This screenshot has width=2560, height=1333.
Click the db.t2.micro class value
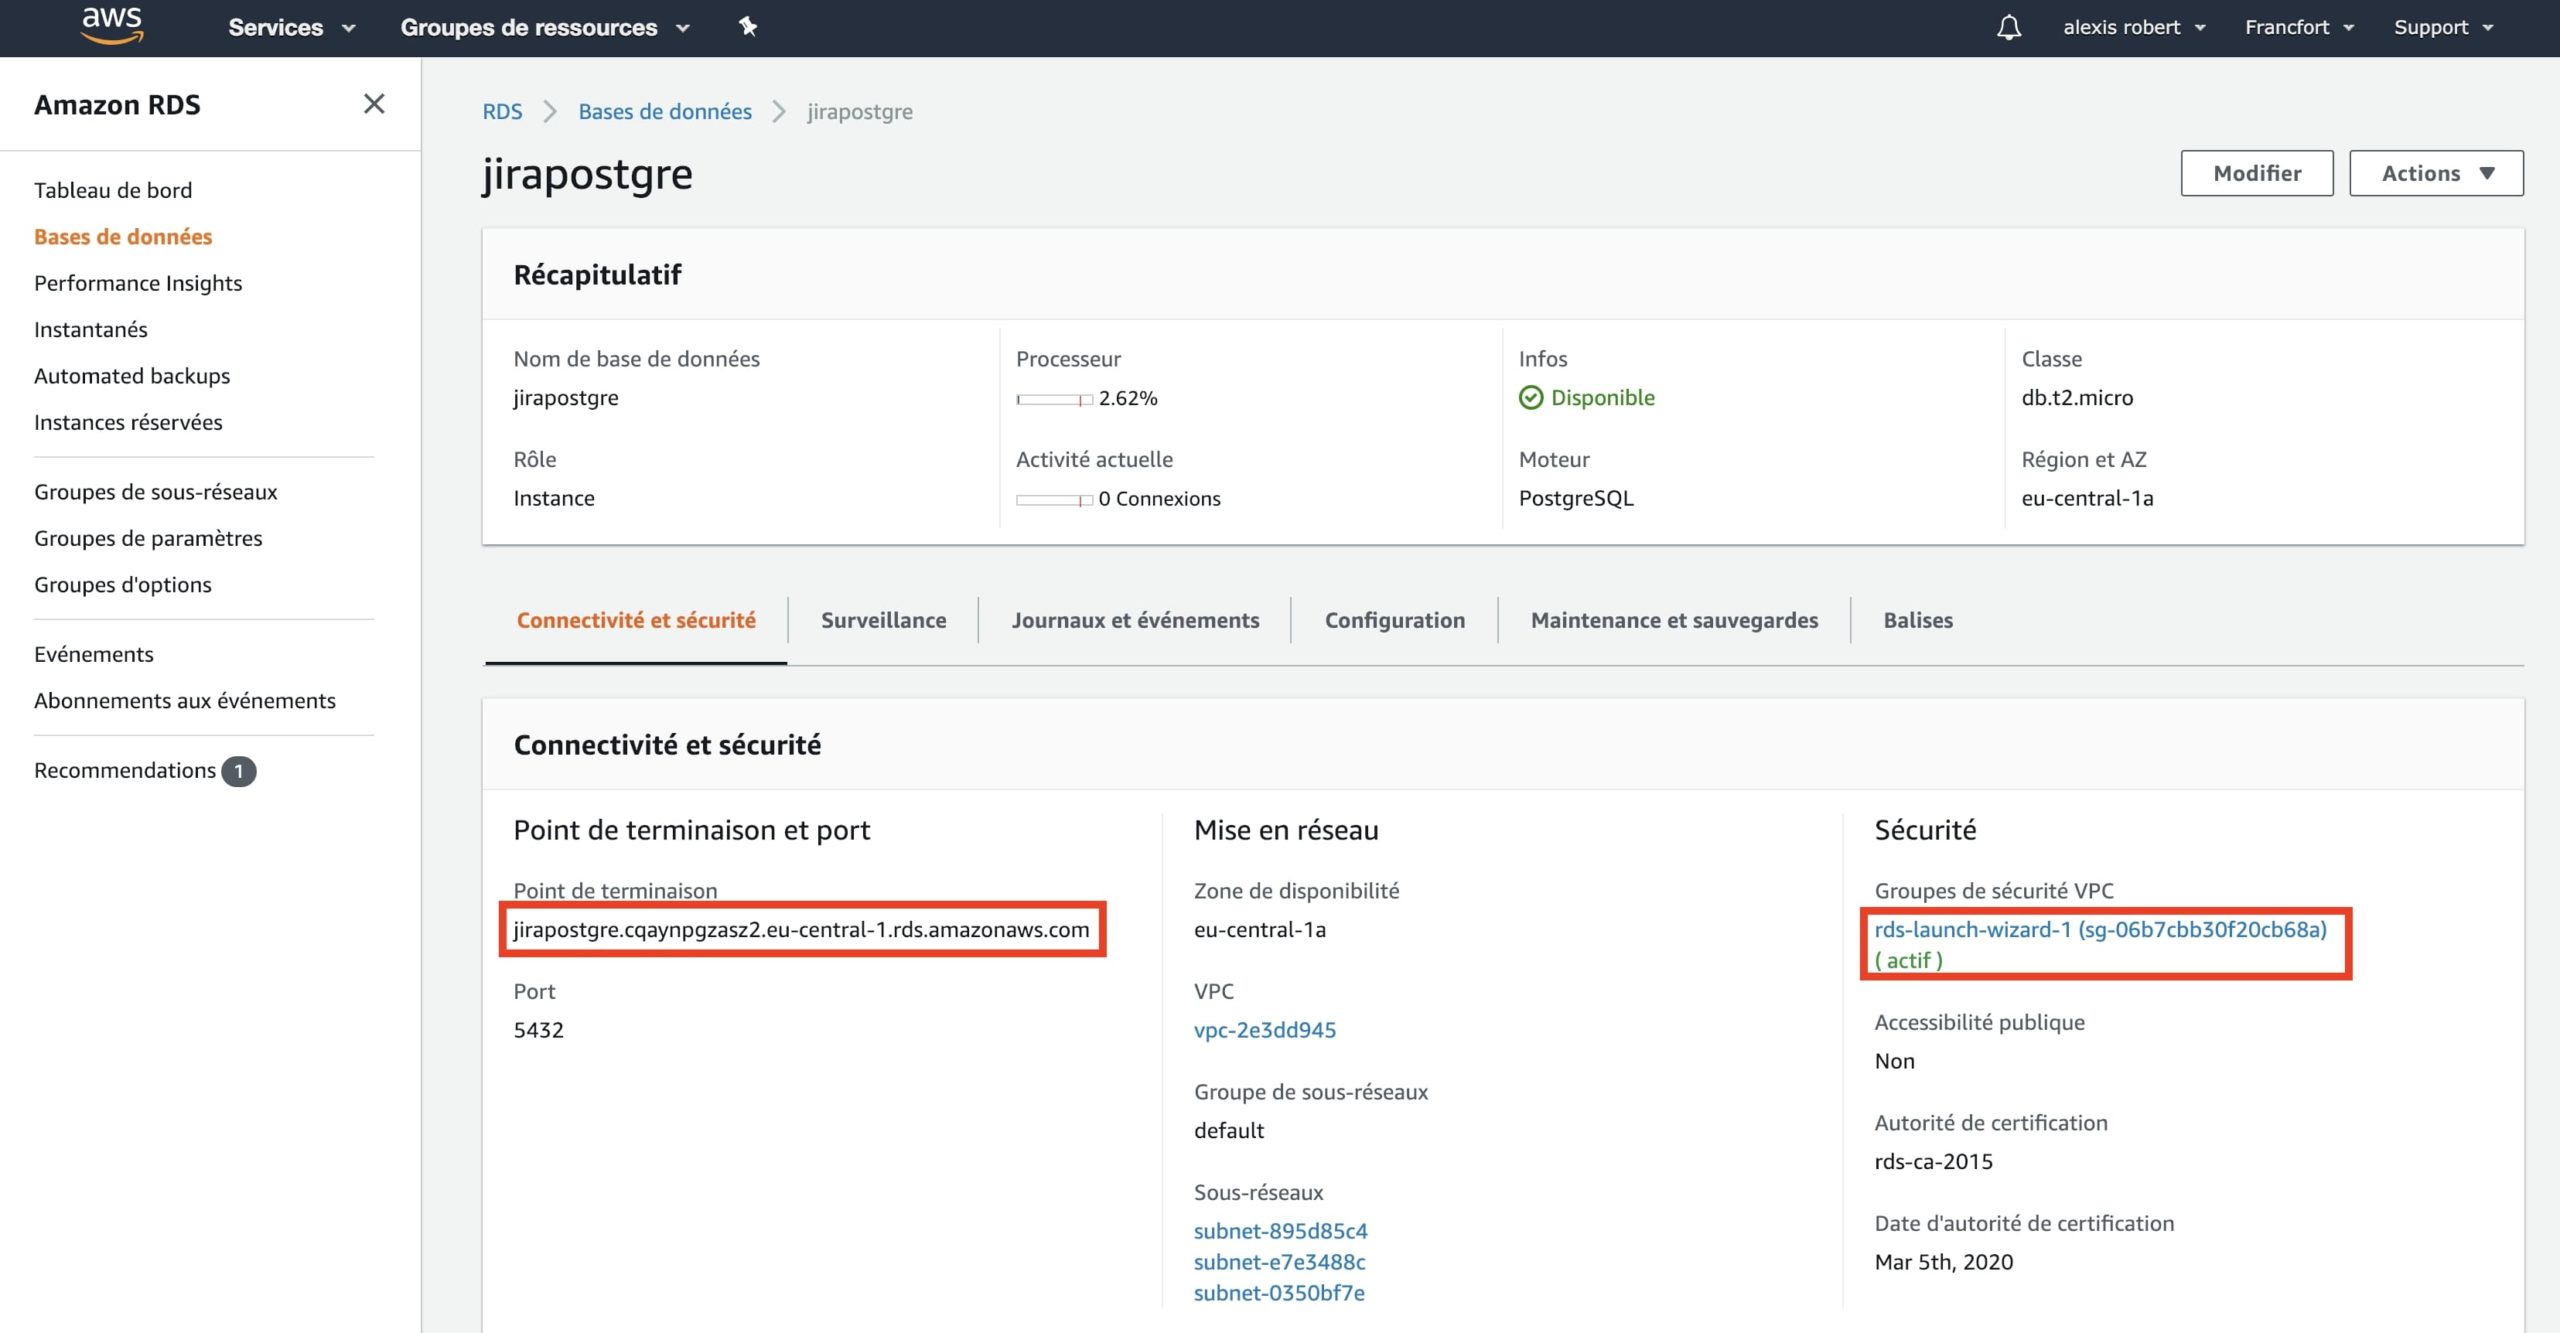(2078, 398)
